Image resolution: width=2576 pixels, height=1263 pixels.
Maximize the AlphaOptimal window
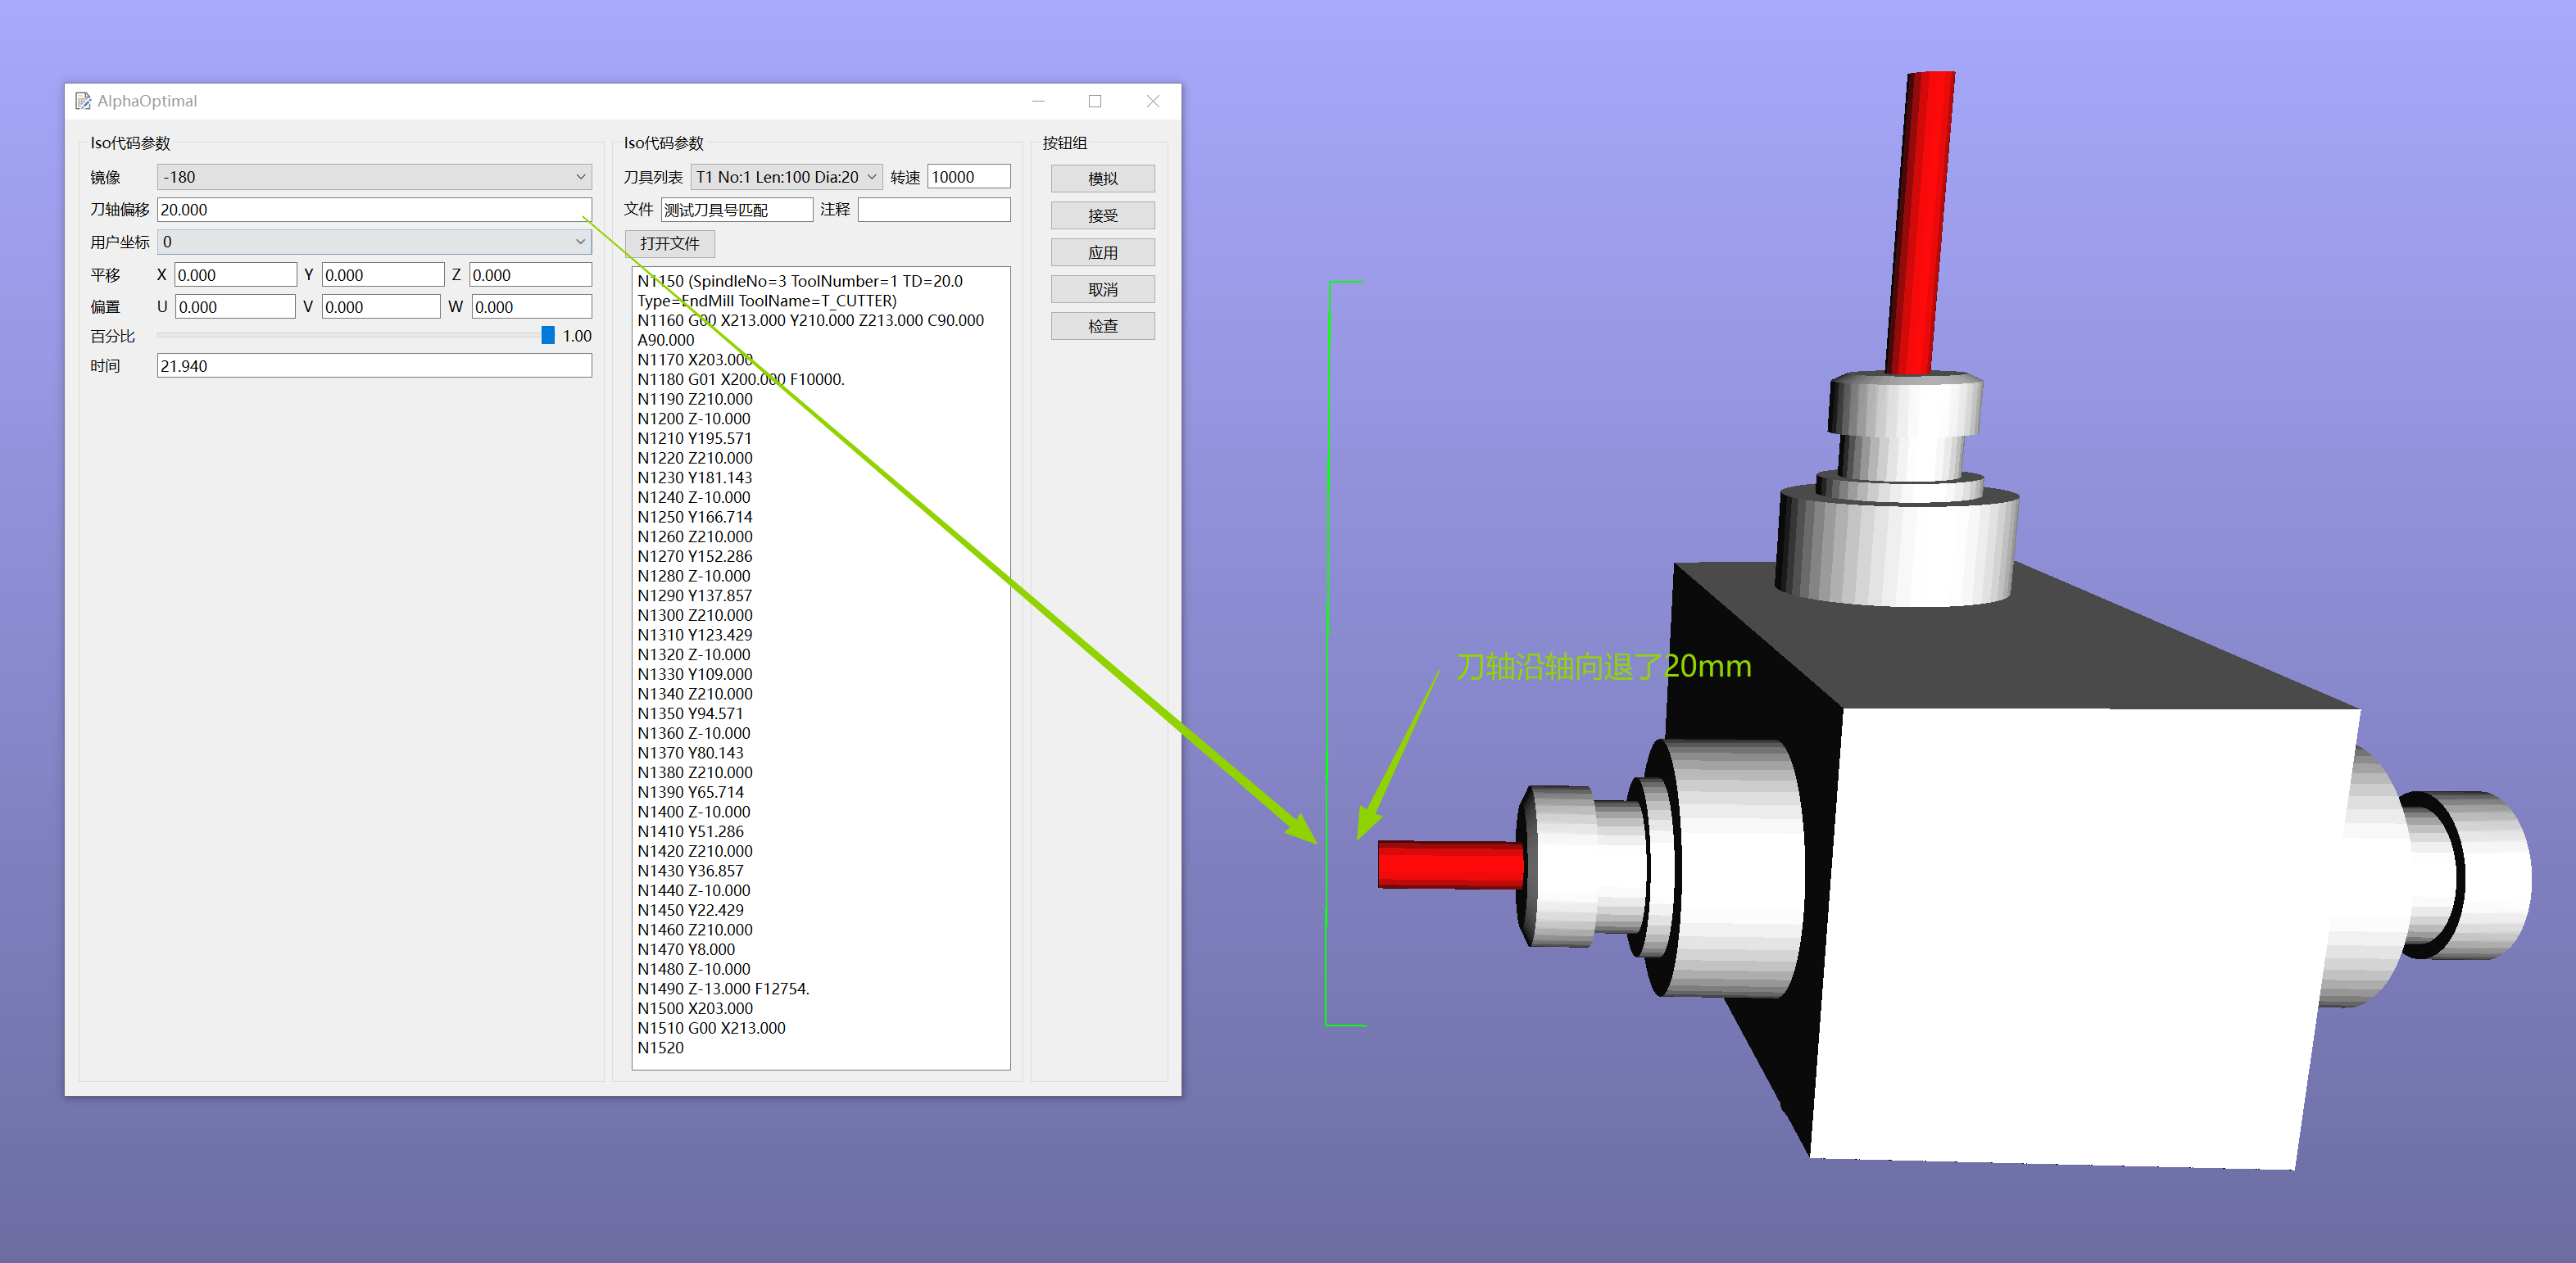pyautogui.click(x=1095, y=101)
